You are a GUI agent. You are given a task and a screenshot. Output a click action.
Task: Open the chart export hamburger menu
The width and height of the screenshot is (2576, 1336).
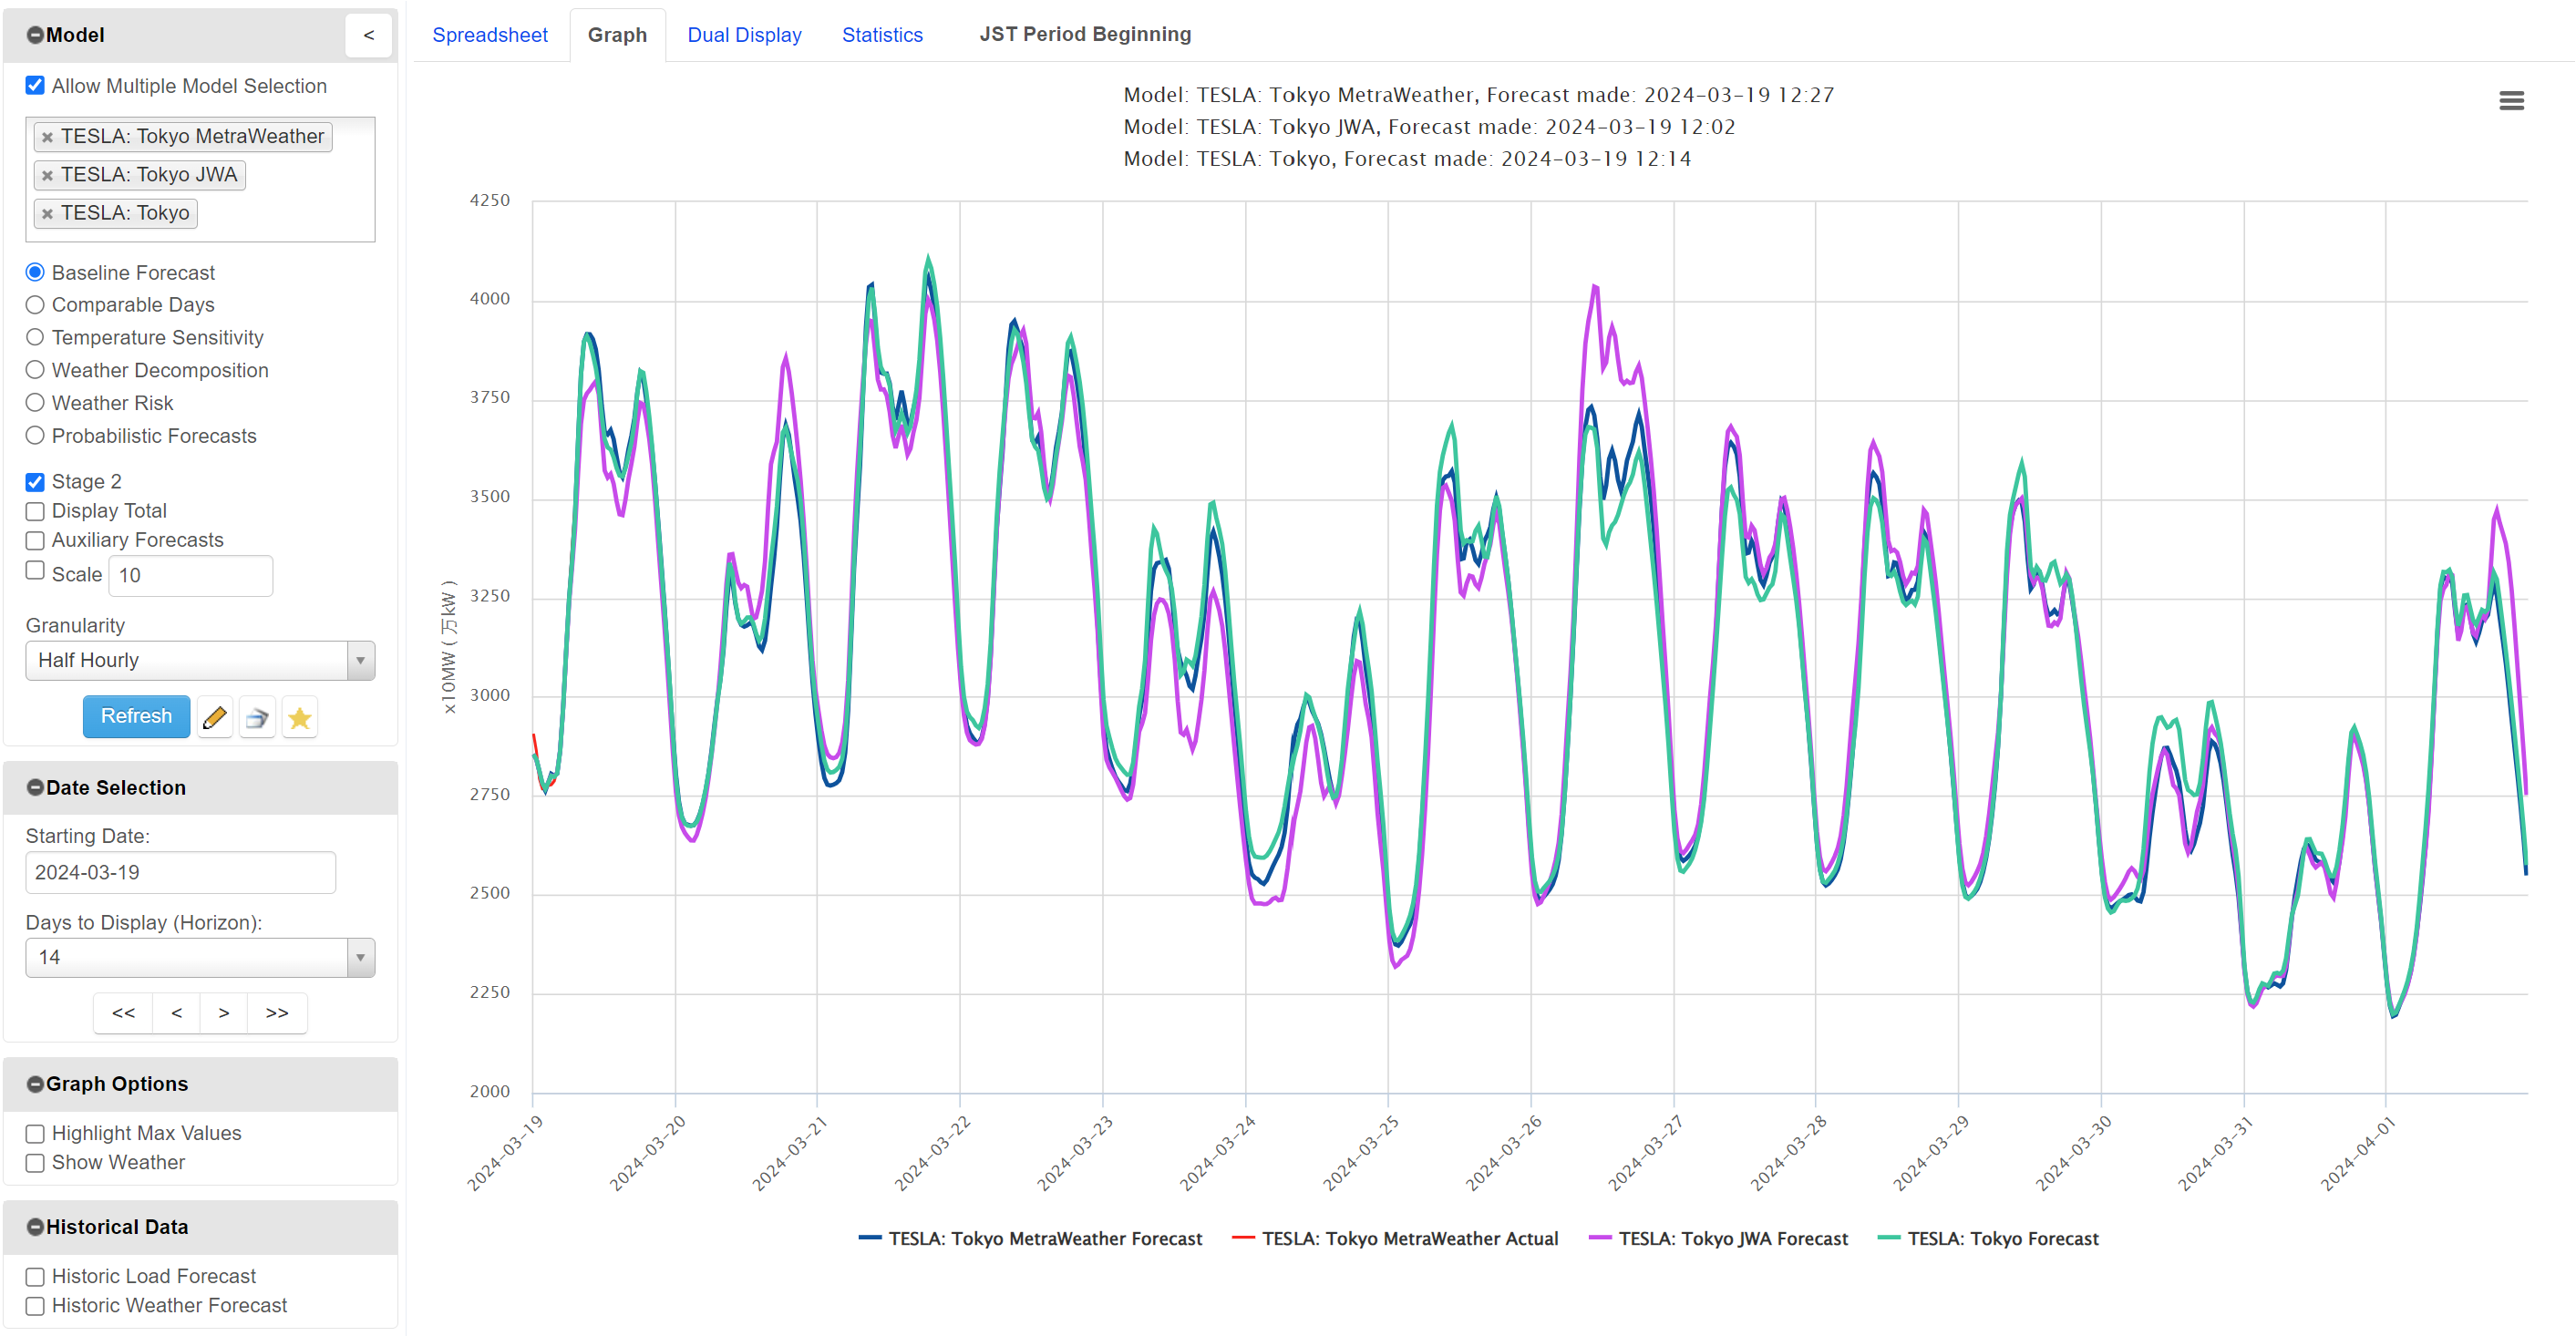[x=2511, y=100]
